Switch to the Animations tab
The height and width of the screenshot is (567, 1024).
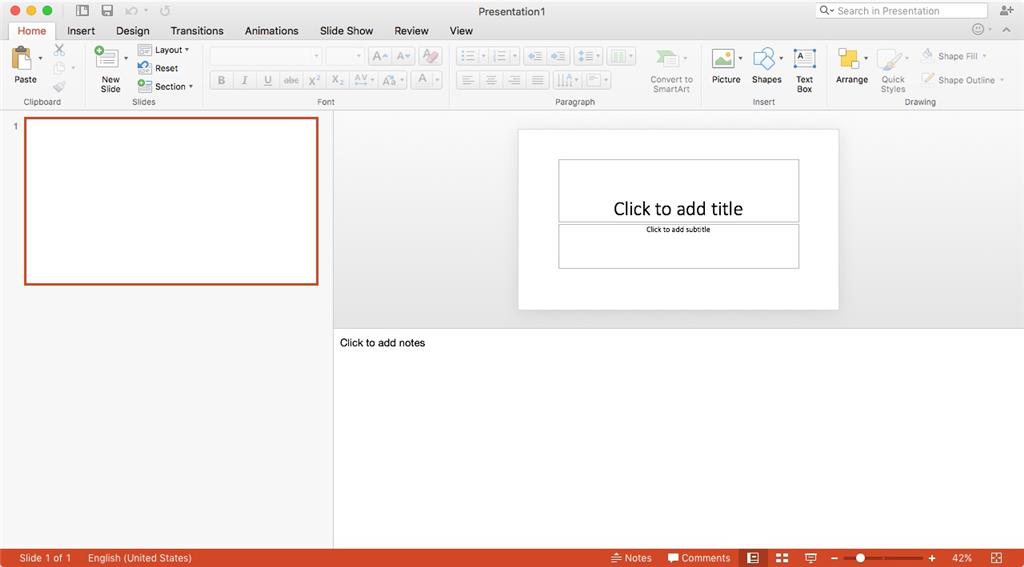click(272, 31)
